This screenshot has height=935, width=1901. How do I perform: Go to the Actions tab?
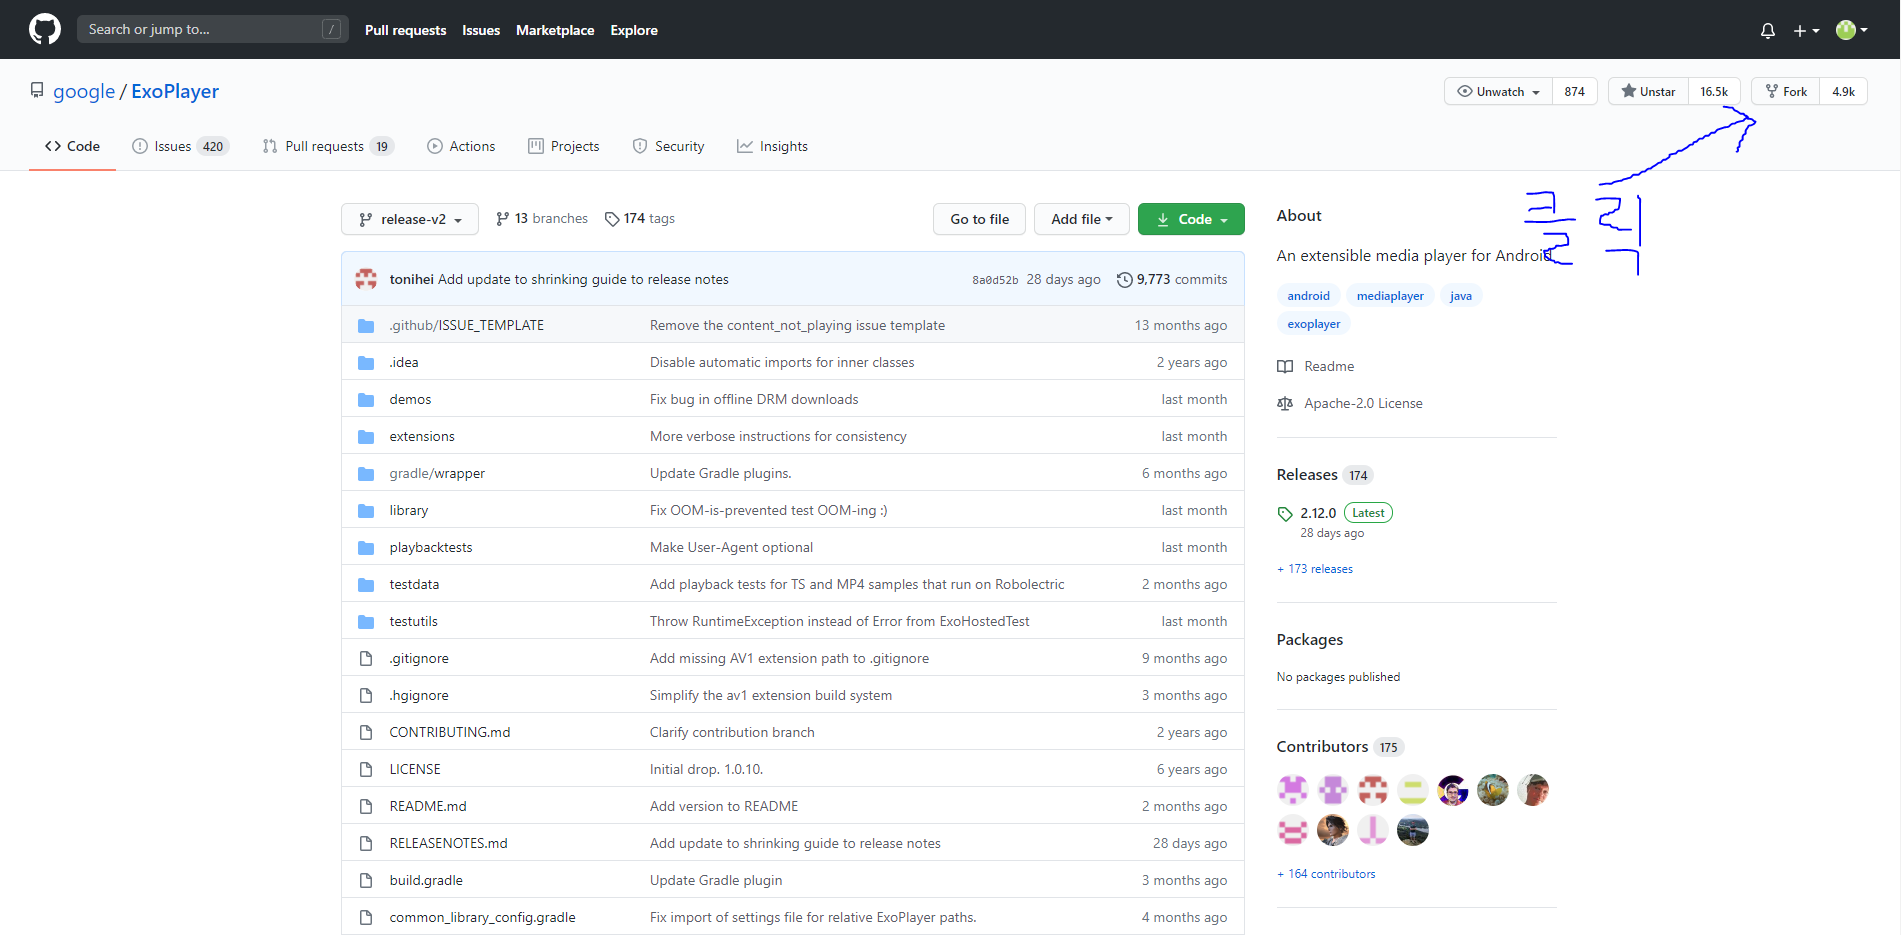click(x=461, y=146)
